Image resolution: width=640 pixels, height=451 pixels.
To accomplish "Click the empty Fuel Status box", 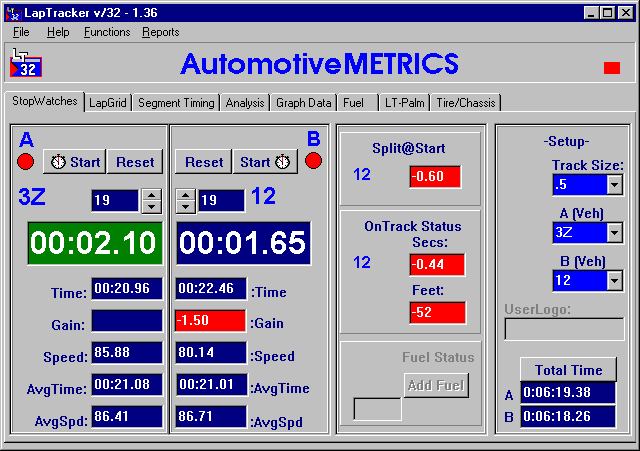I will tap(378, 409).
